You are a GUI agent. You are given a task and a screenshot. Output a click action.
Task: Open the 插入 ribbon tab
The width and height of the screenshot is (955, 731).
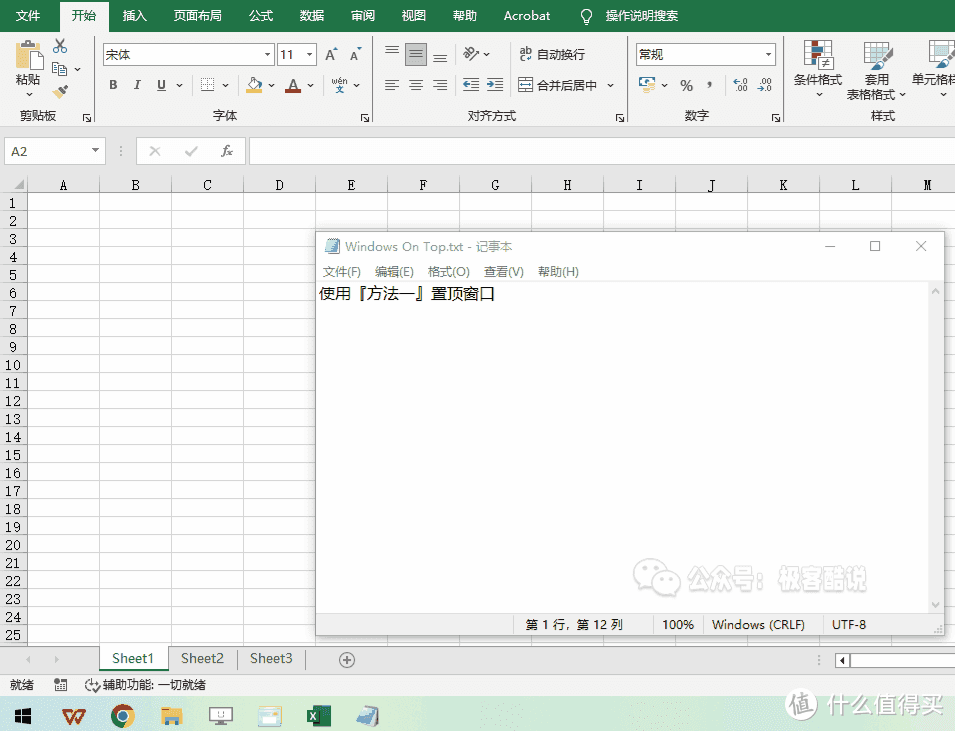point(135,16)
